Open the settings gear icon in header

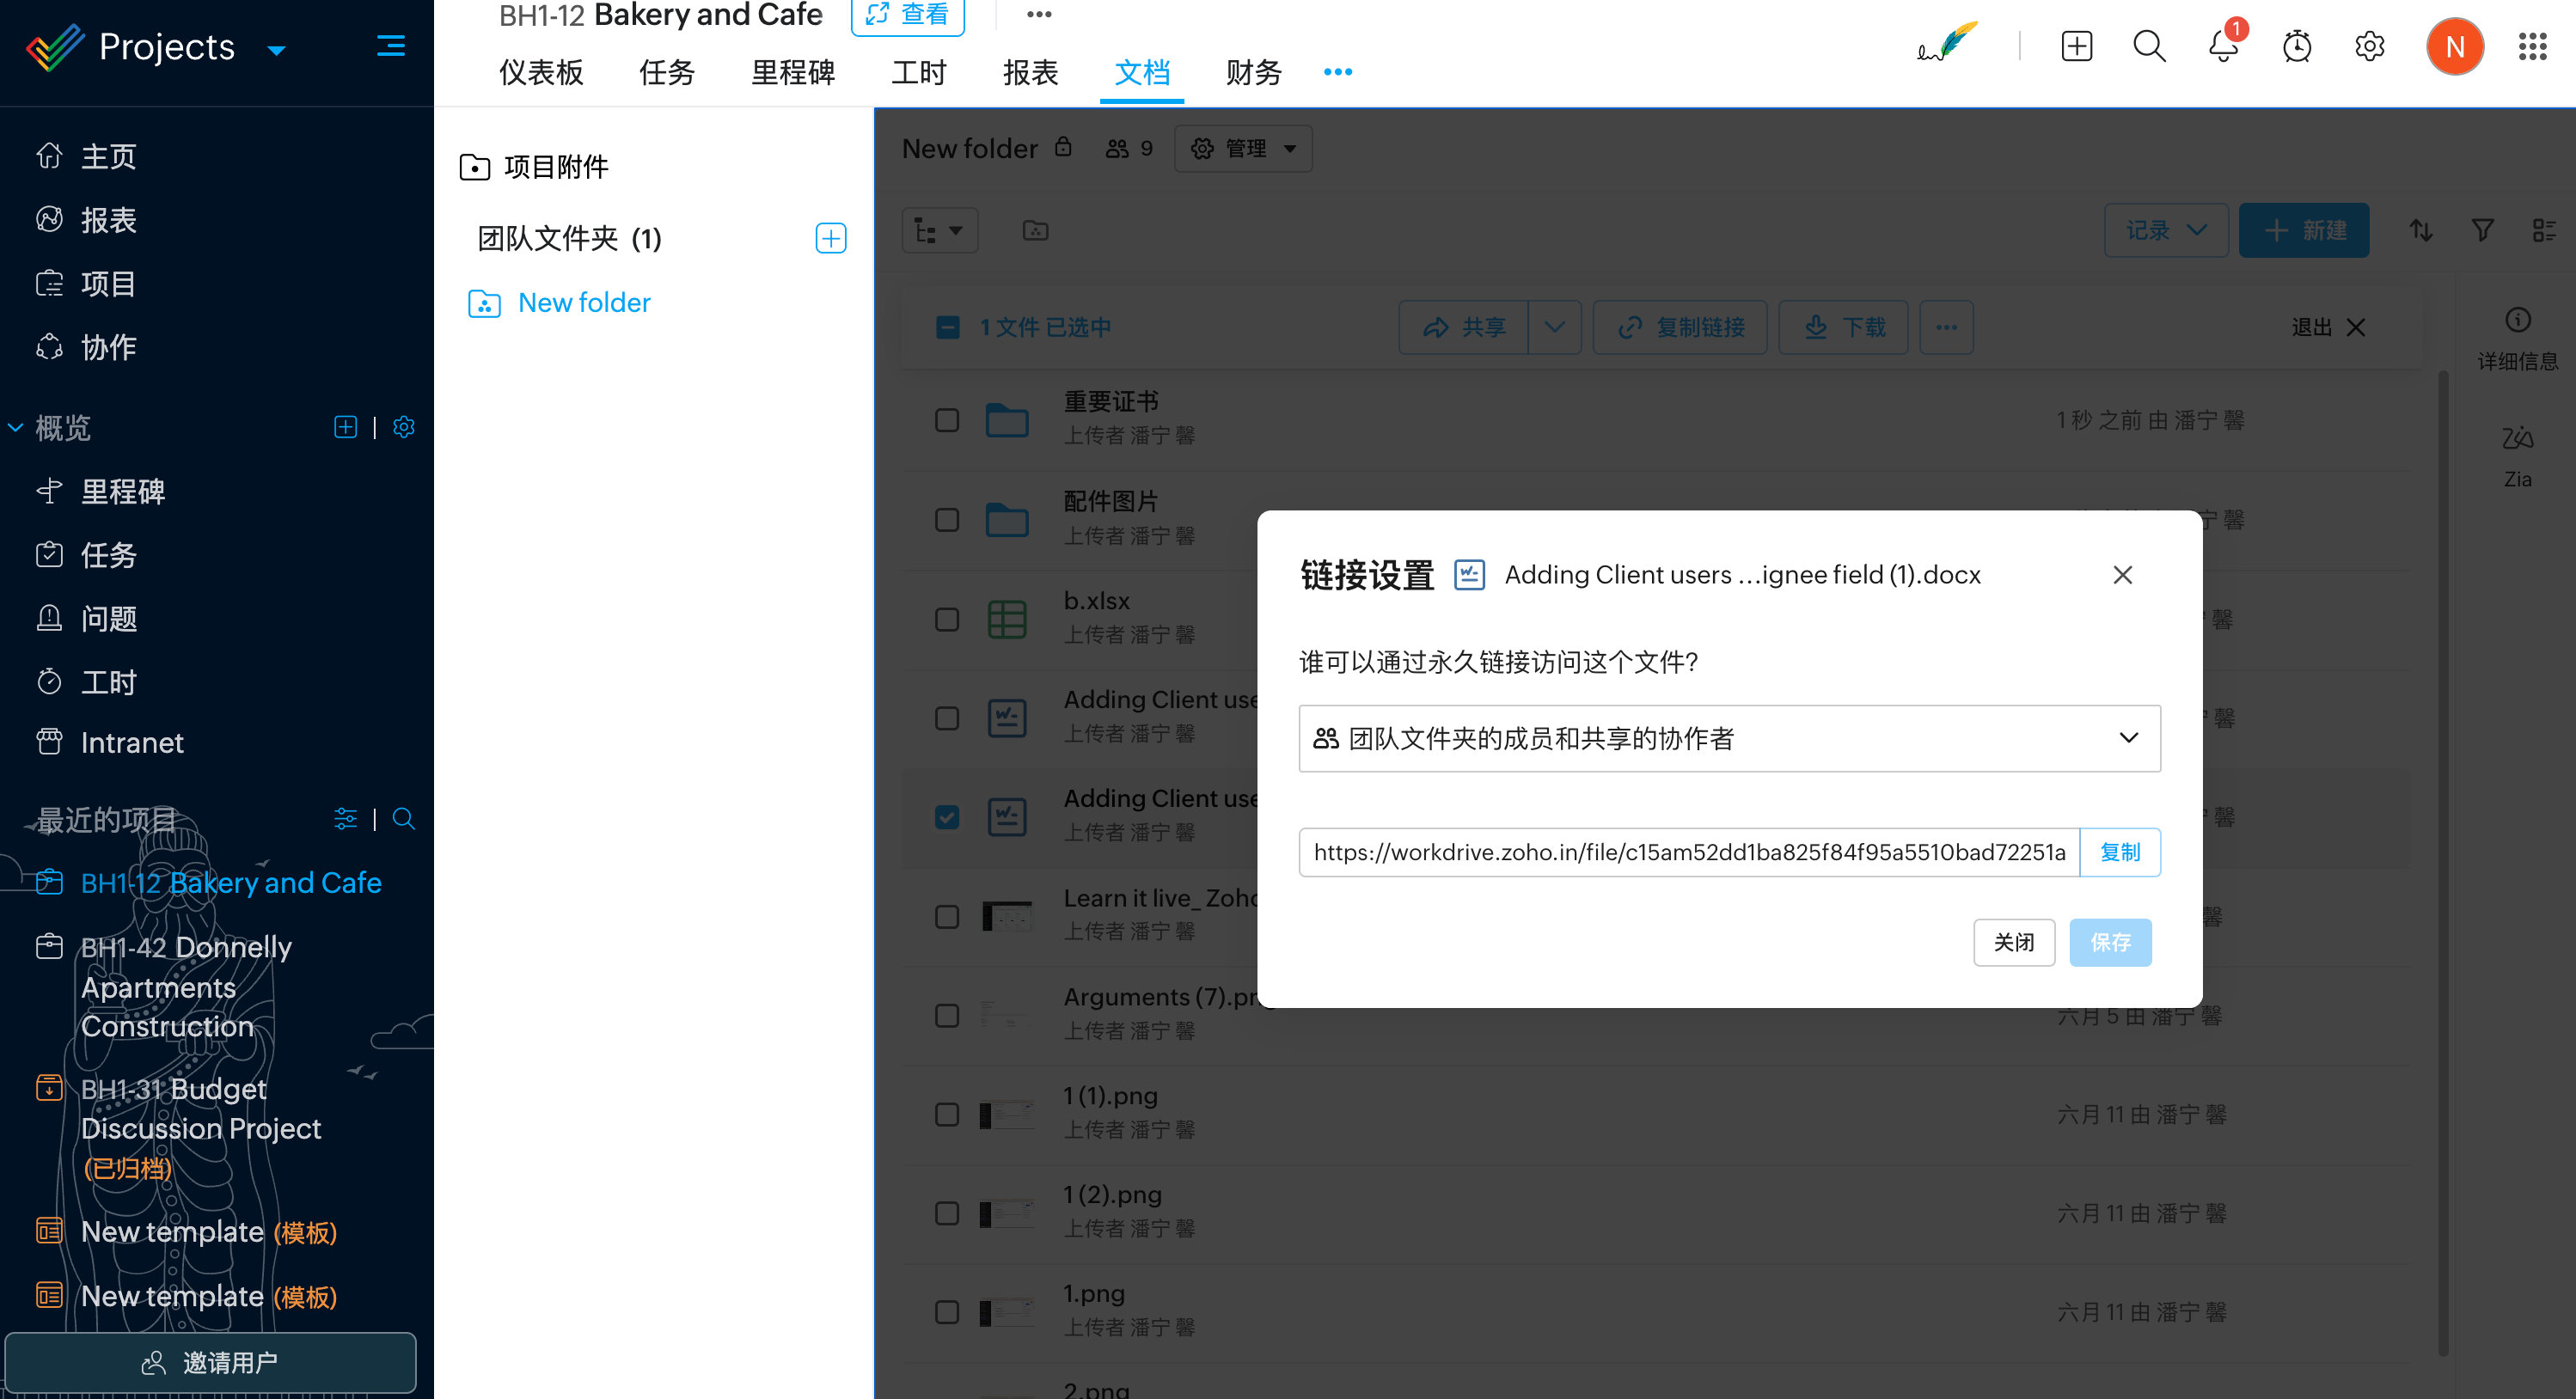pyautogui.click(x=2369, y=46)
